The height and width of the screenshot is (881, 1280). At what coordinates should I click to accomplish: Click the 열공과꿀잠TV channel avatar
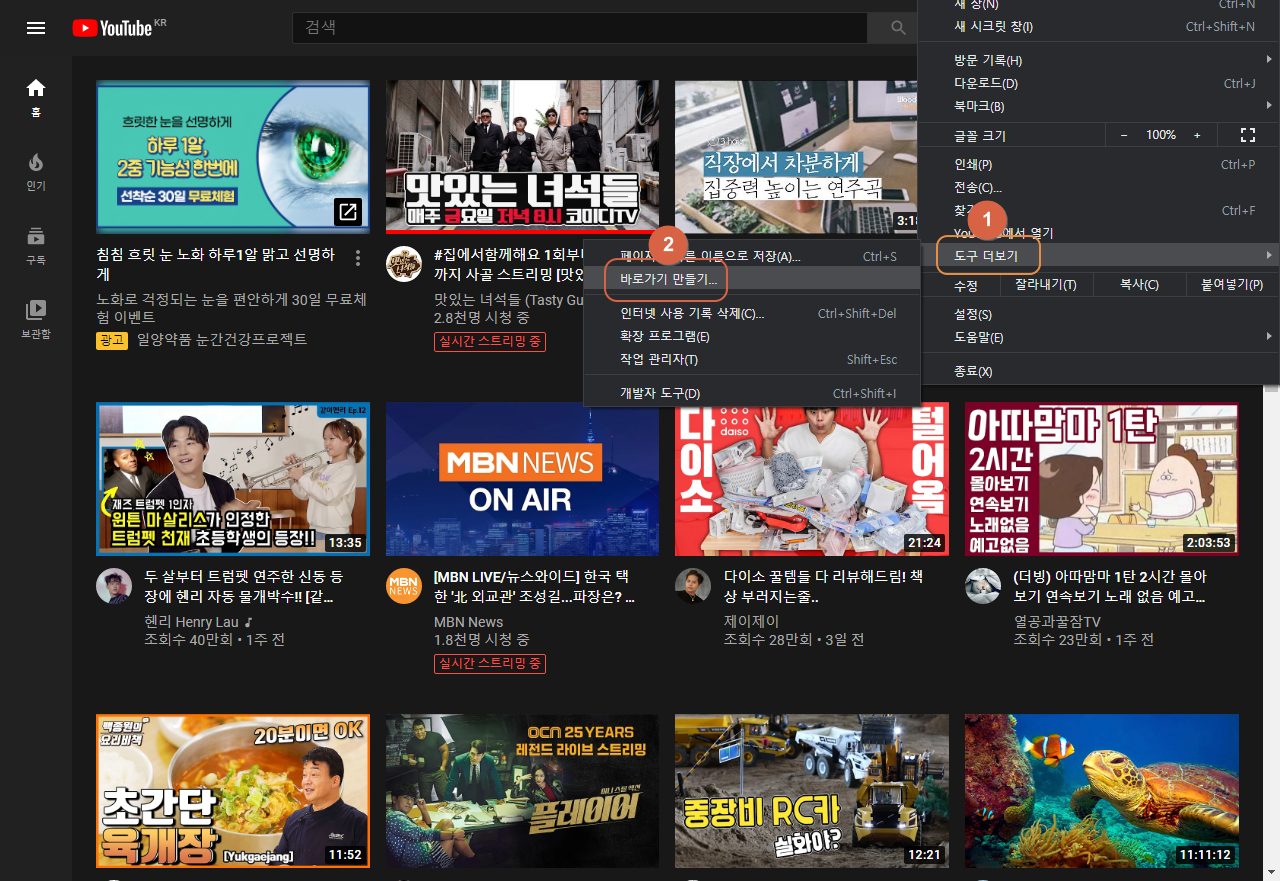coord(983,586)
